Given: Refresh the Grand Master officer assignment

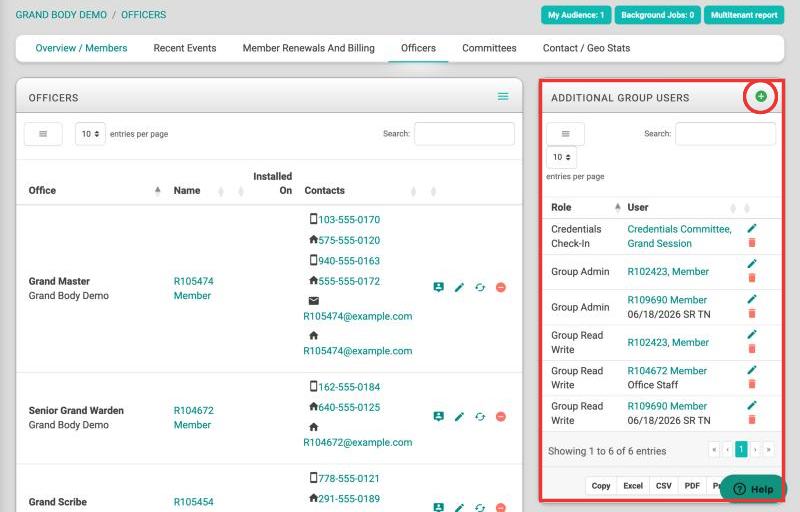Looking at the screenshot, I should click(480, 288).
